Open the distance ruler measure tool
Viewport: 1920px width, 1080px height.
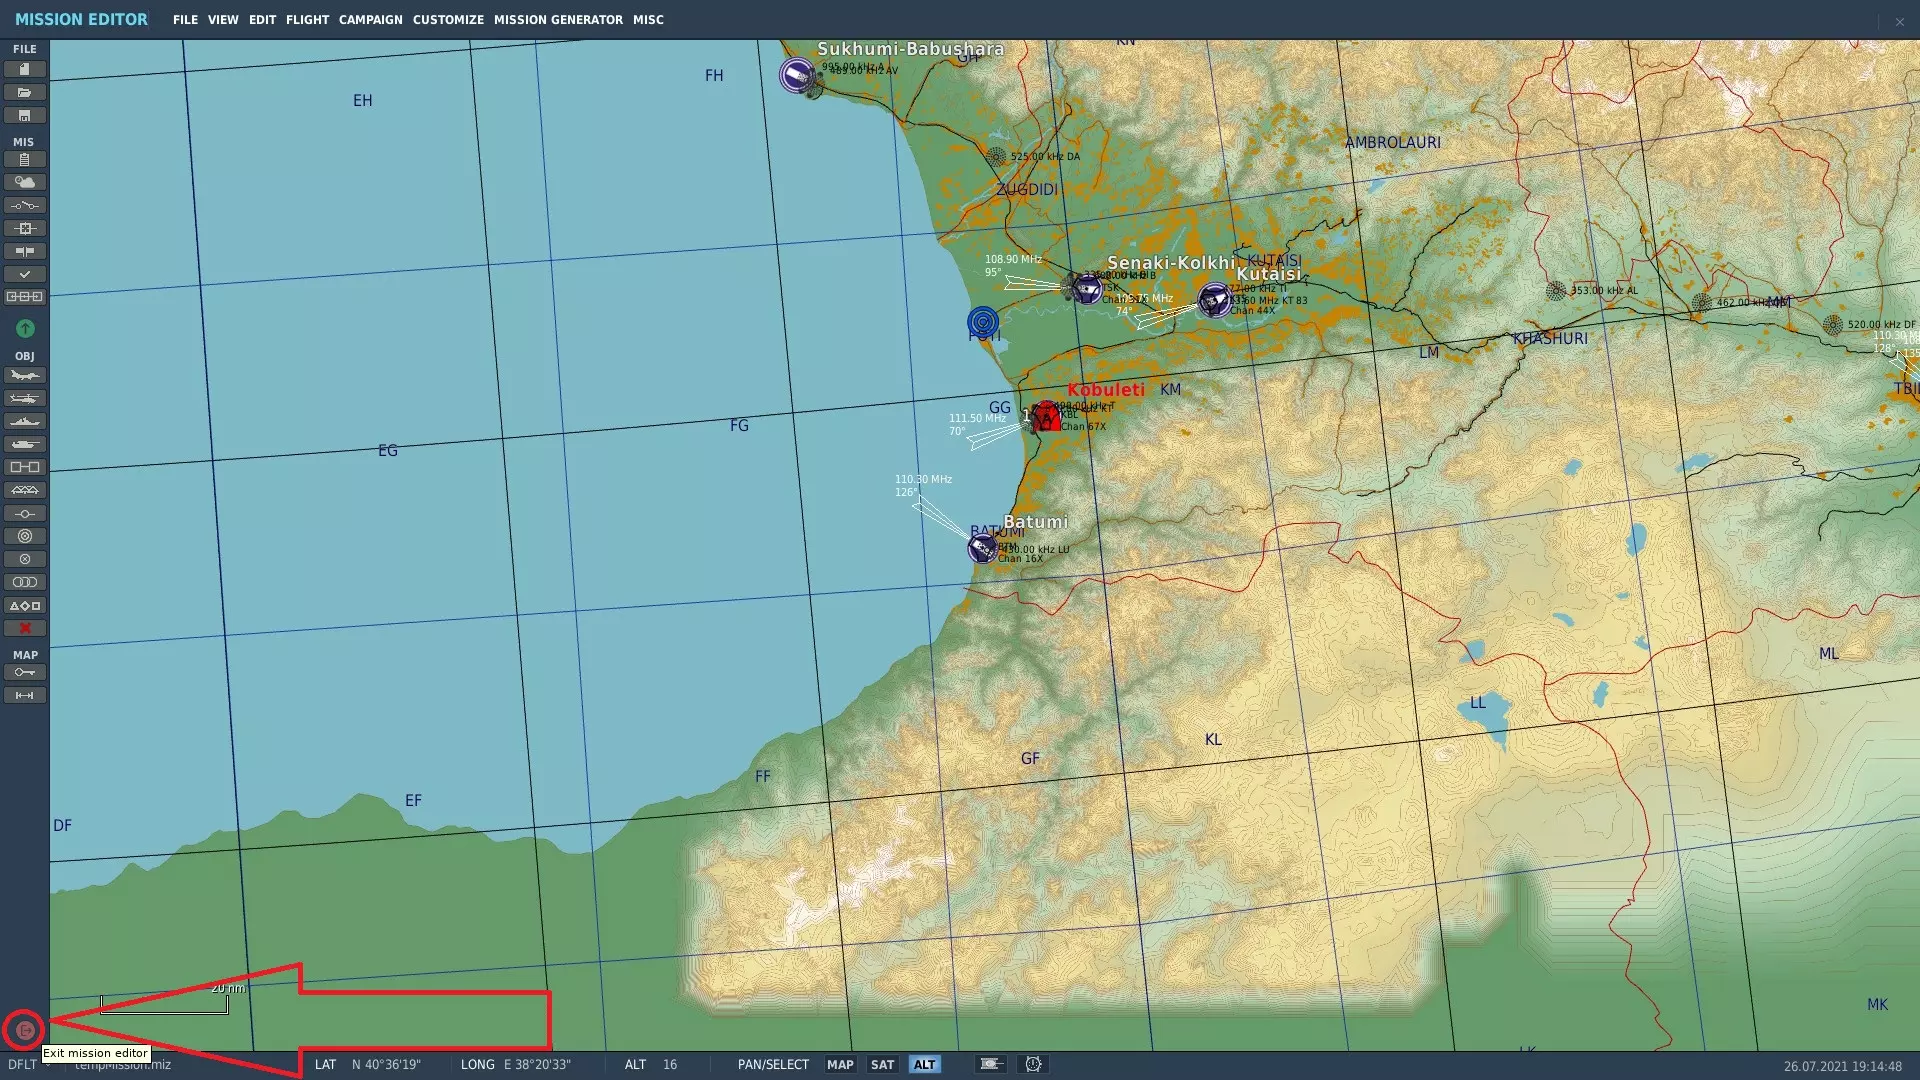point(25,695)
